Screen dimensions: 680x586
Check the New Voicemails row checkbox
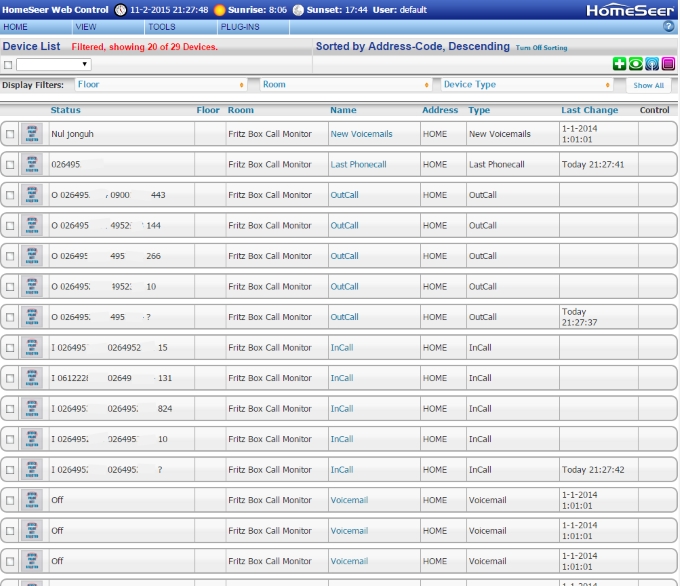click(x=10, y=134)
